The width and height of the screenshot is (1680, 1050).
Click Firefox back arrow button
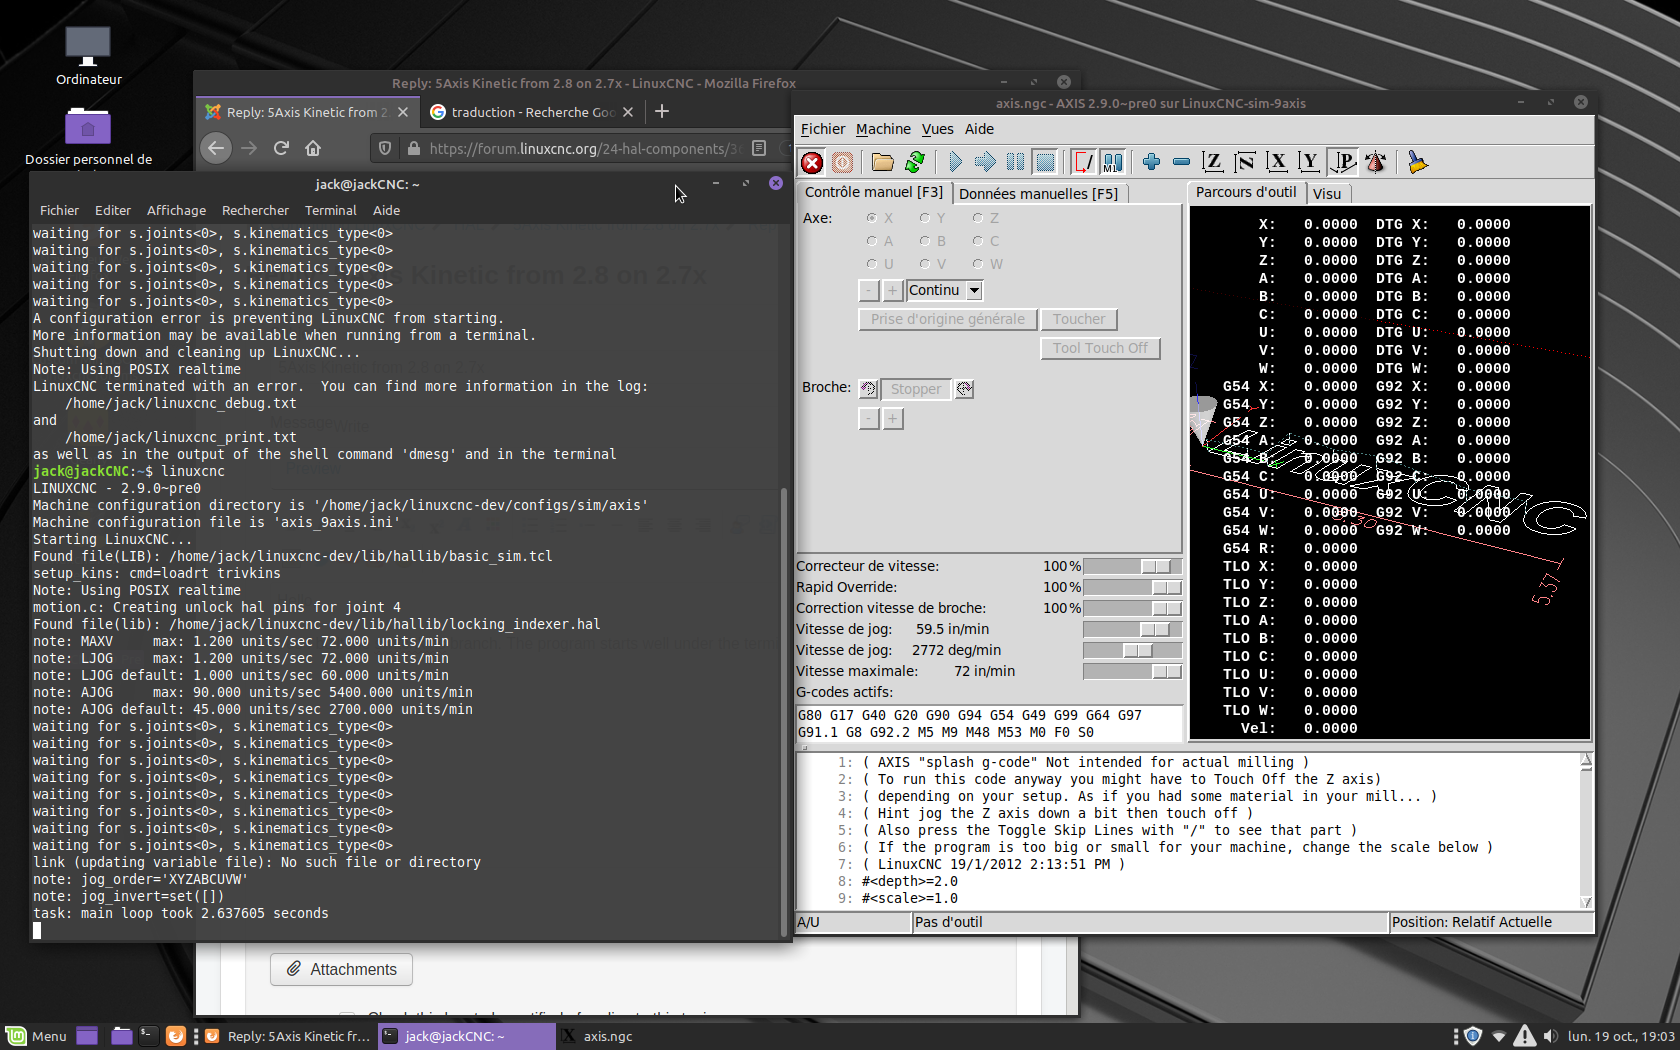point(216,148)
